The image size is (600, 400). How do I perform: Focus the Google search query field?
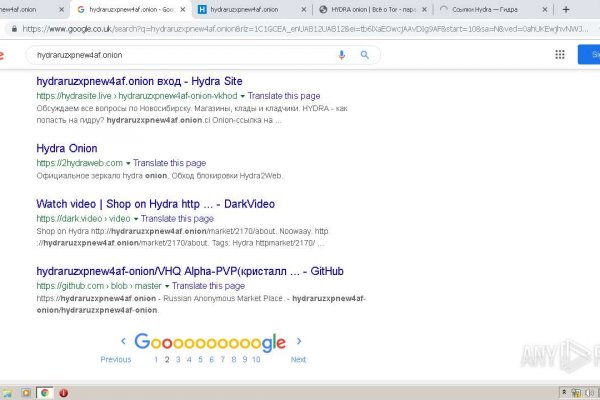pos(180,55)
